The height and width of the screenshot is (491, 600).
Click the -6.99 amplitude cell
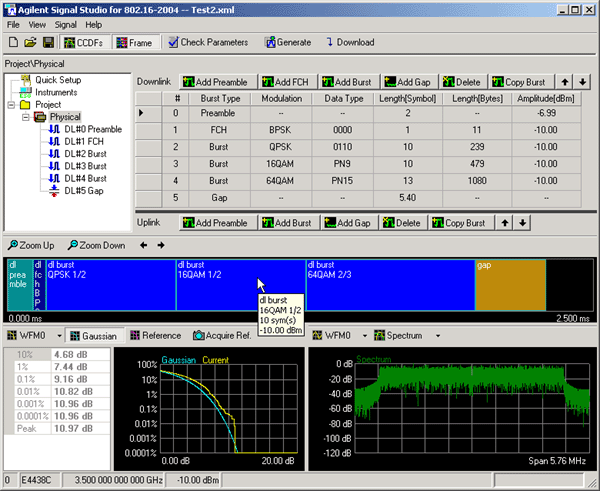(x=546, y=113)
